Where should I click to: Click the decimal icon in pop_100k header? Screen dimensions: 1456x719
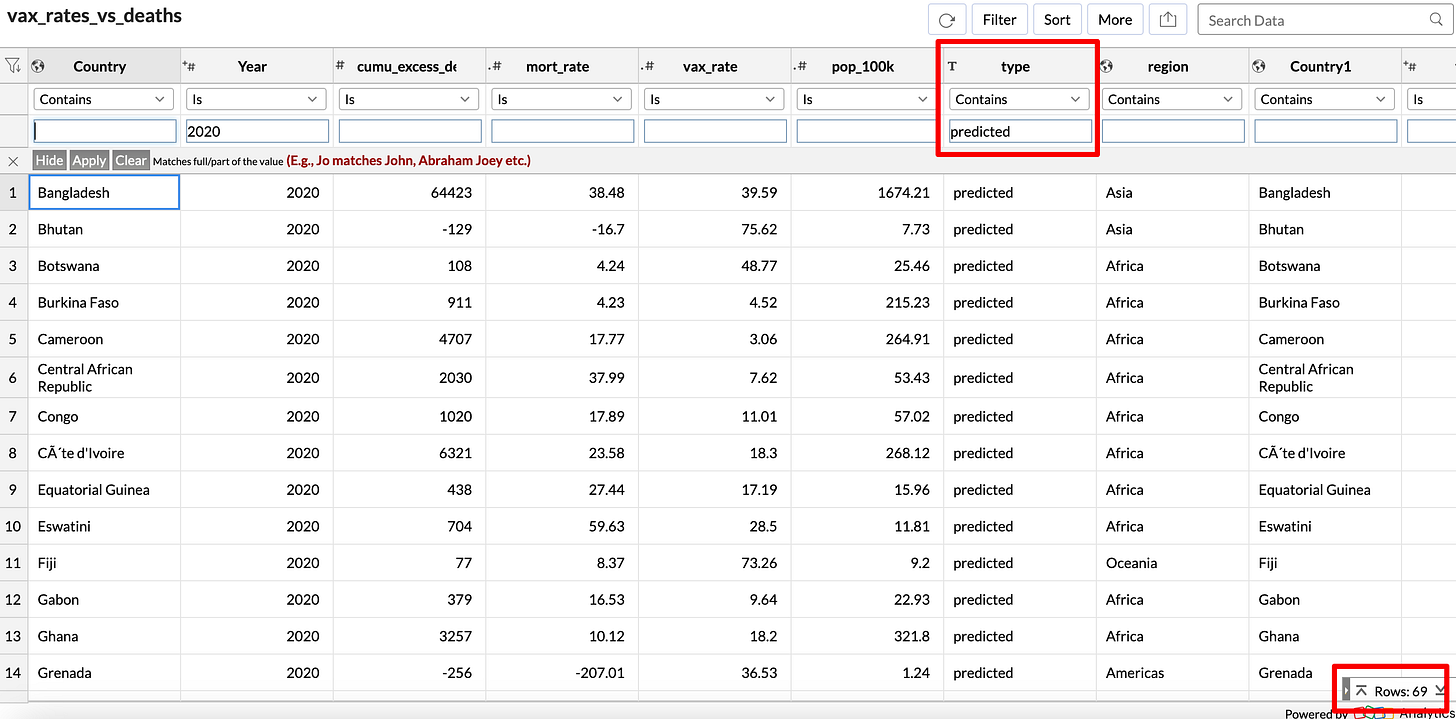pos(800,67)
